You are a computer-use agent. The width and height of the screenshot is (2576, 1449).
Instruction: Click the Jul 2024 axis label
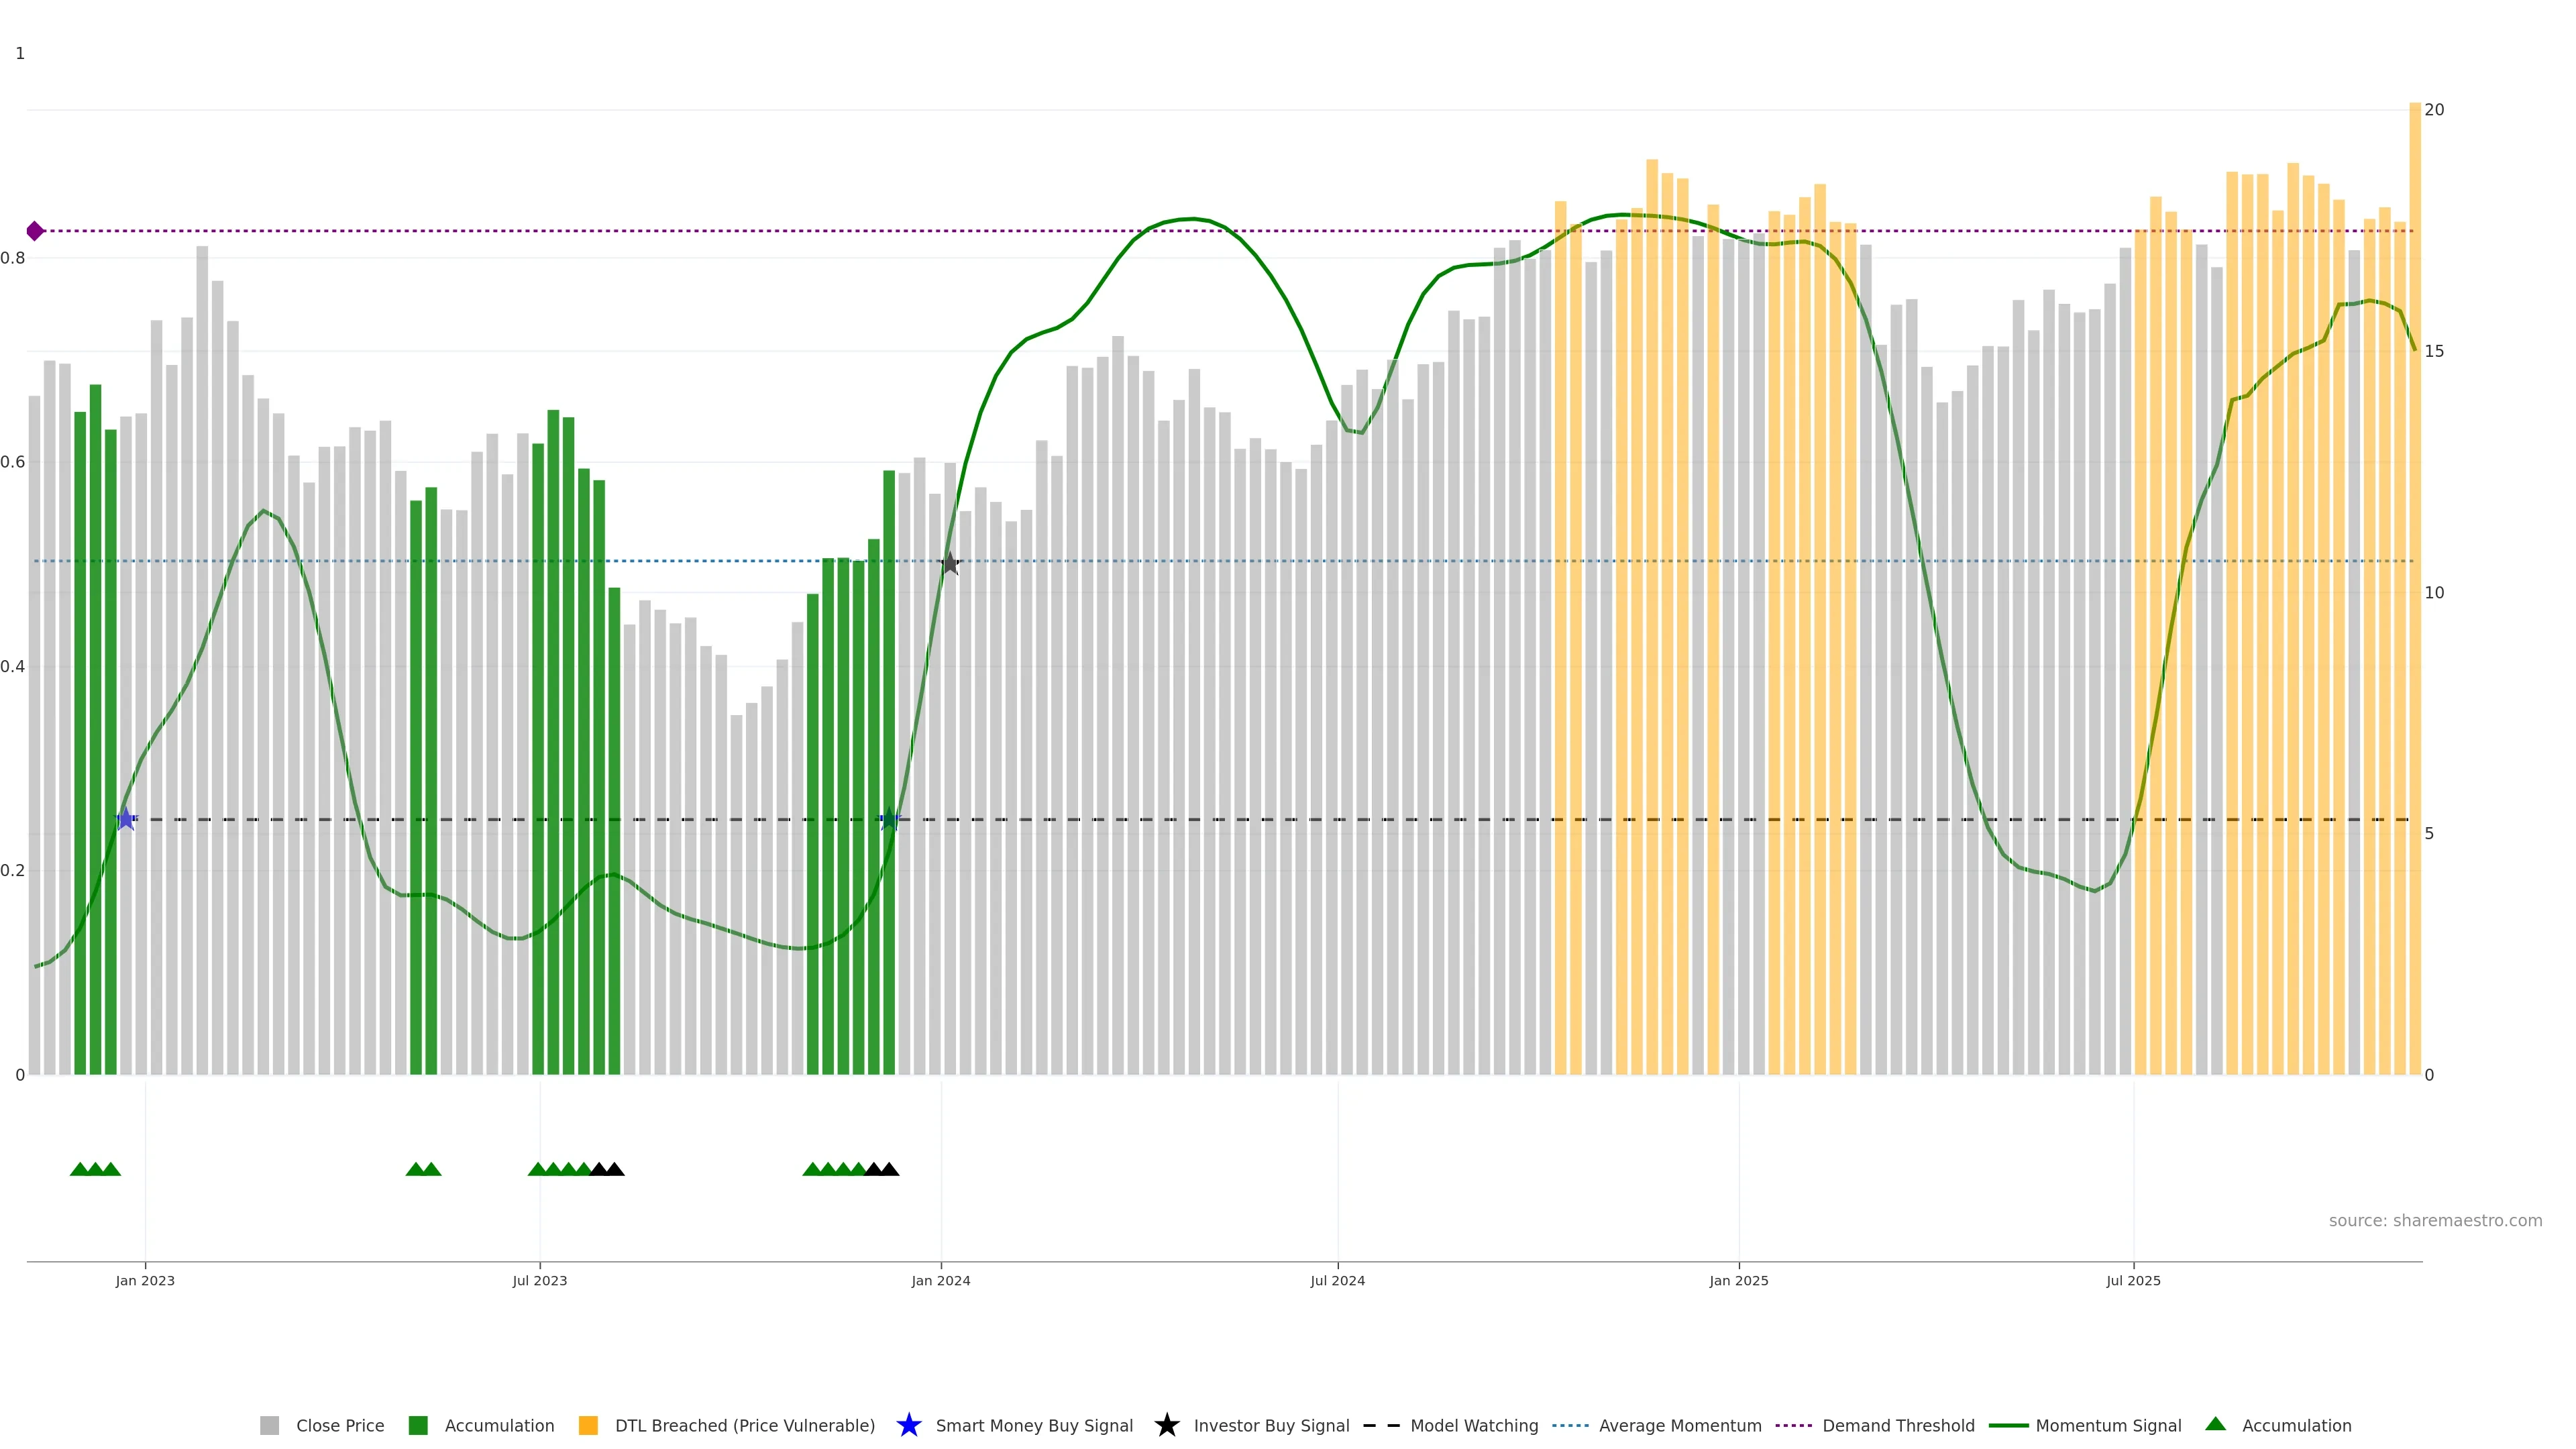click(x=1337, y=1280)
